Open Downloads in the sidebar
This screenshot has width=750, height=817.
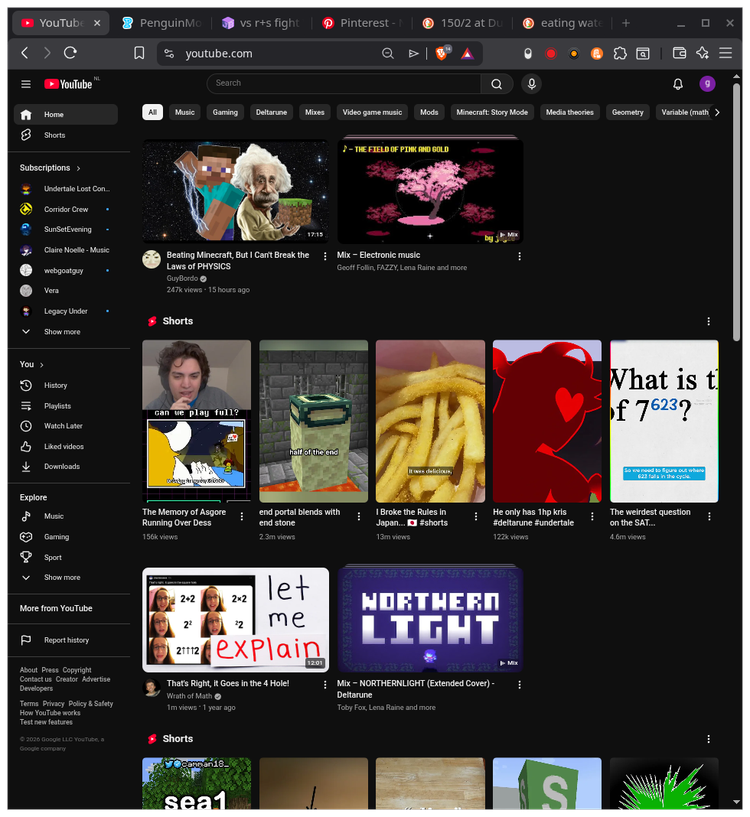[x=66, y=467]
